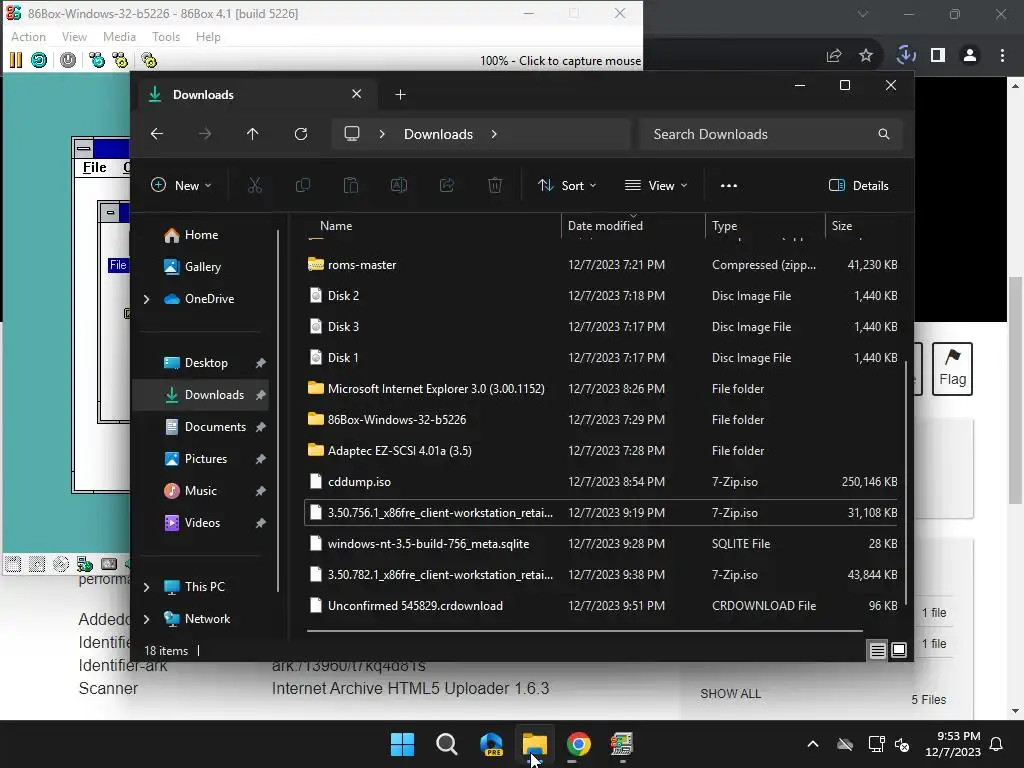1024x768 pixels.
Task: Select the cddump.iso file
Action: (x=601, y=482)
